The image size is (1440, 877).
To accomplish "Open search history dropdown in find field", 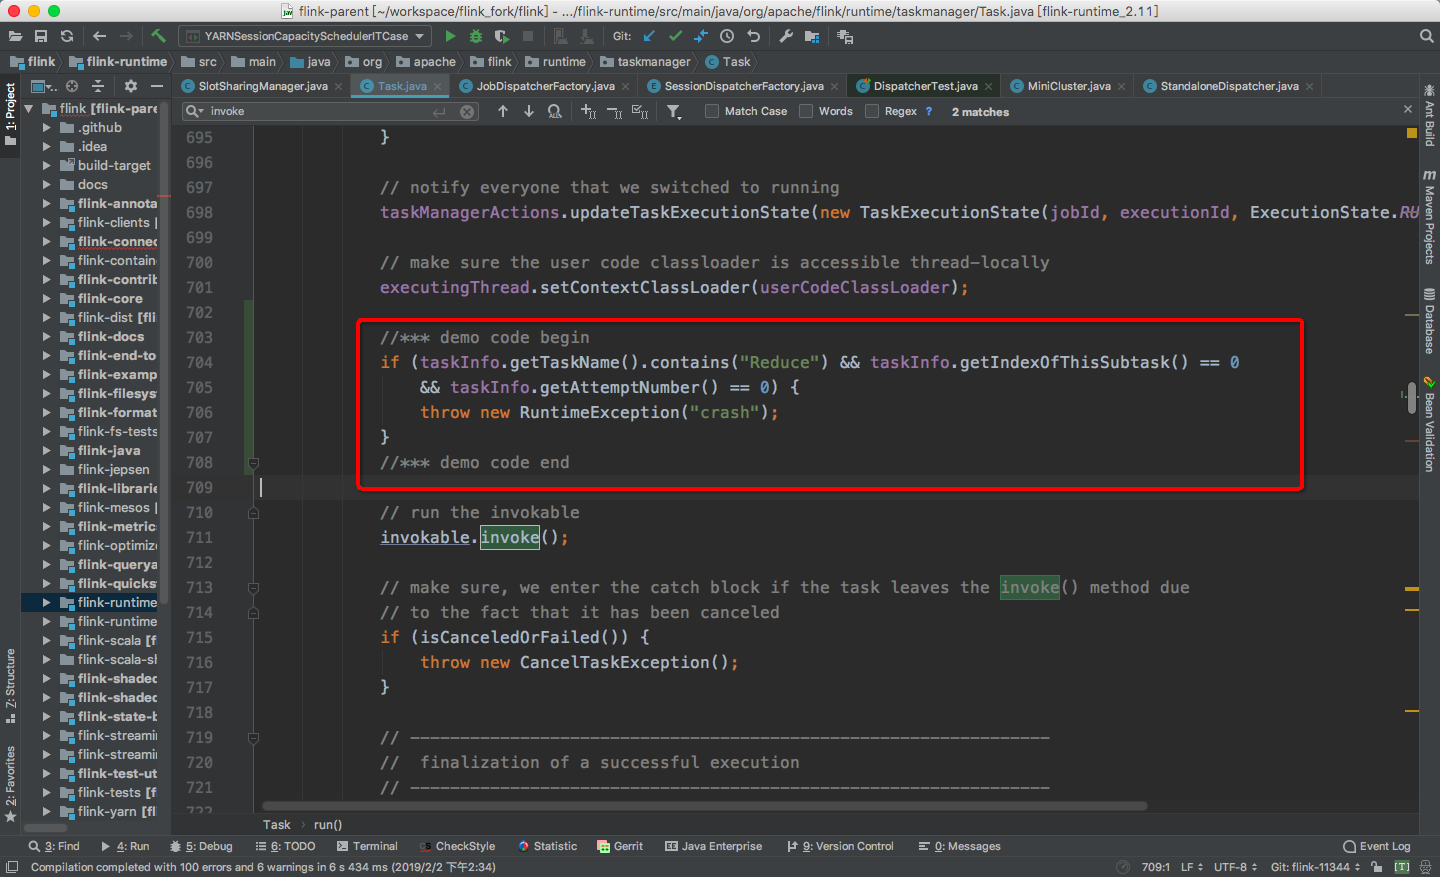I will tap(195, 111).
